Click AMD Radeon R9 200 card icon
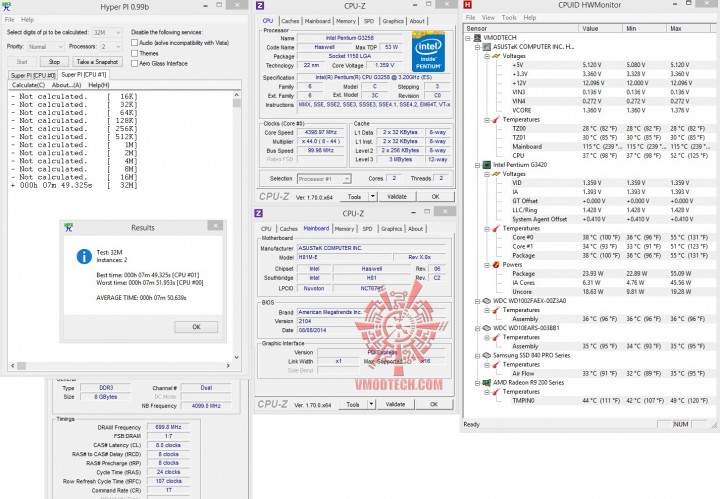Viewport: 720px width, 499px height. 487,383
